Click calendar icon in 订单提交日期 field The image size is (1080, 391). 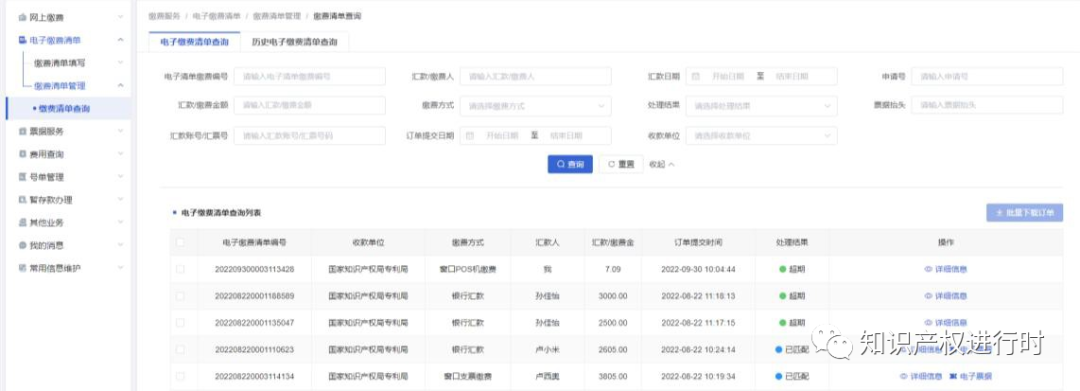[x=470, y=136]
